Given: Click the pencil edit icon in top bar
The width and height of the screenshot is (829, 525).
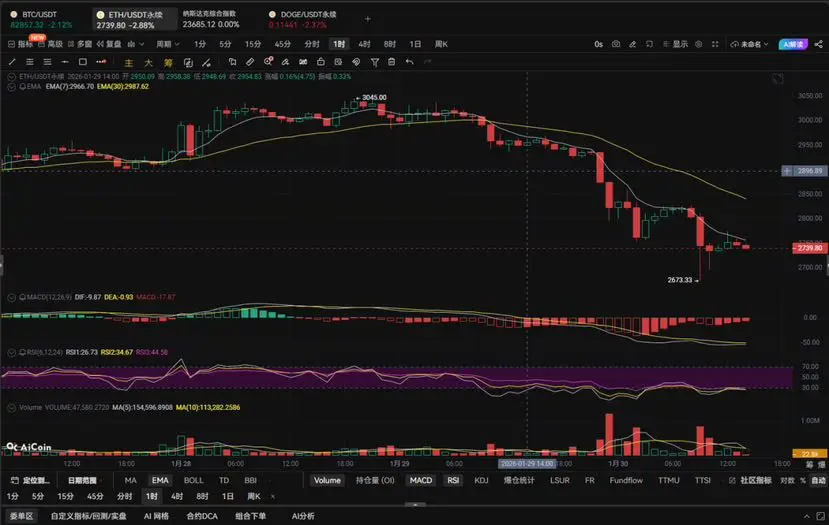Looking at the screenshot, I should click(632, 44).
